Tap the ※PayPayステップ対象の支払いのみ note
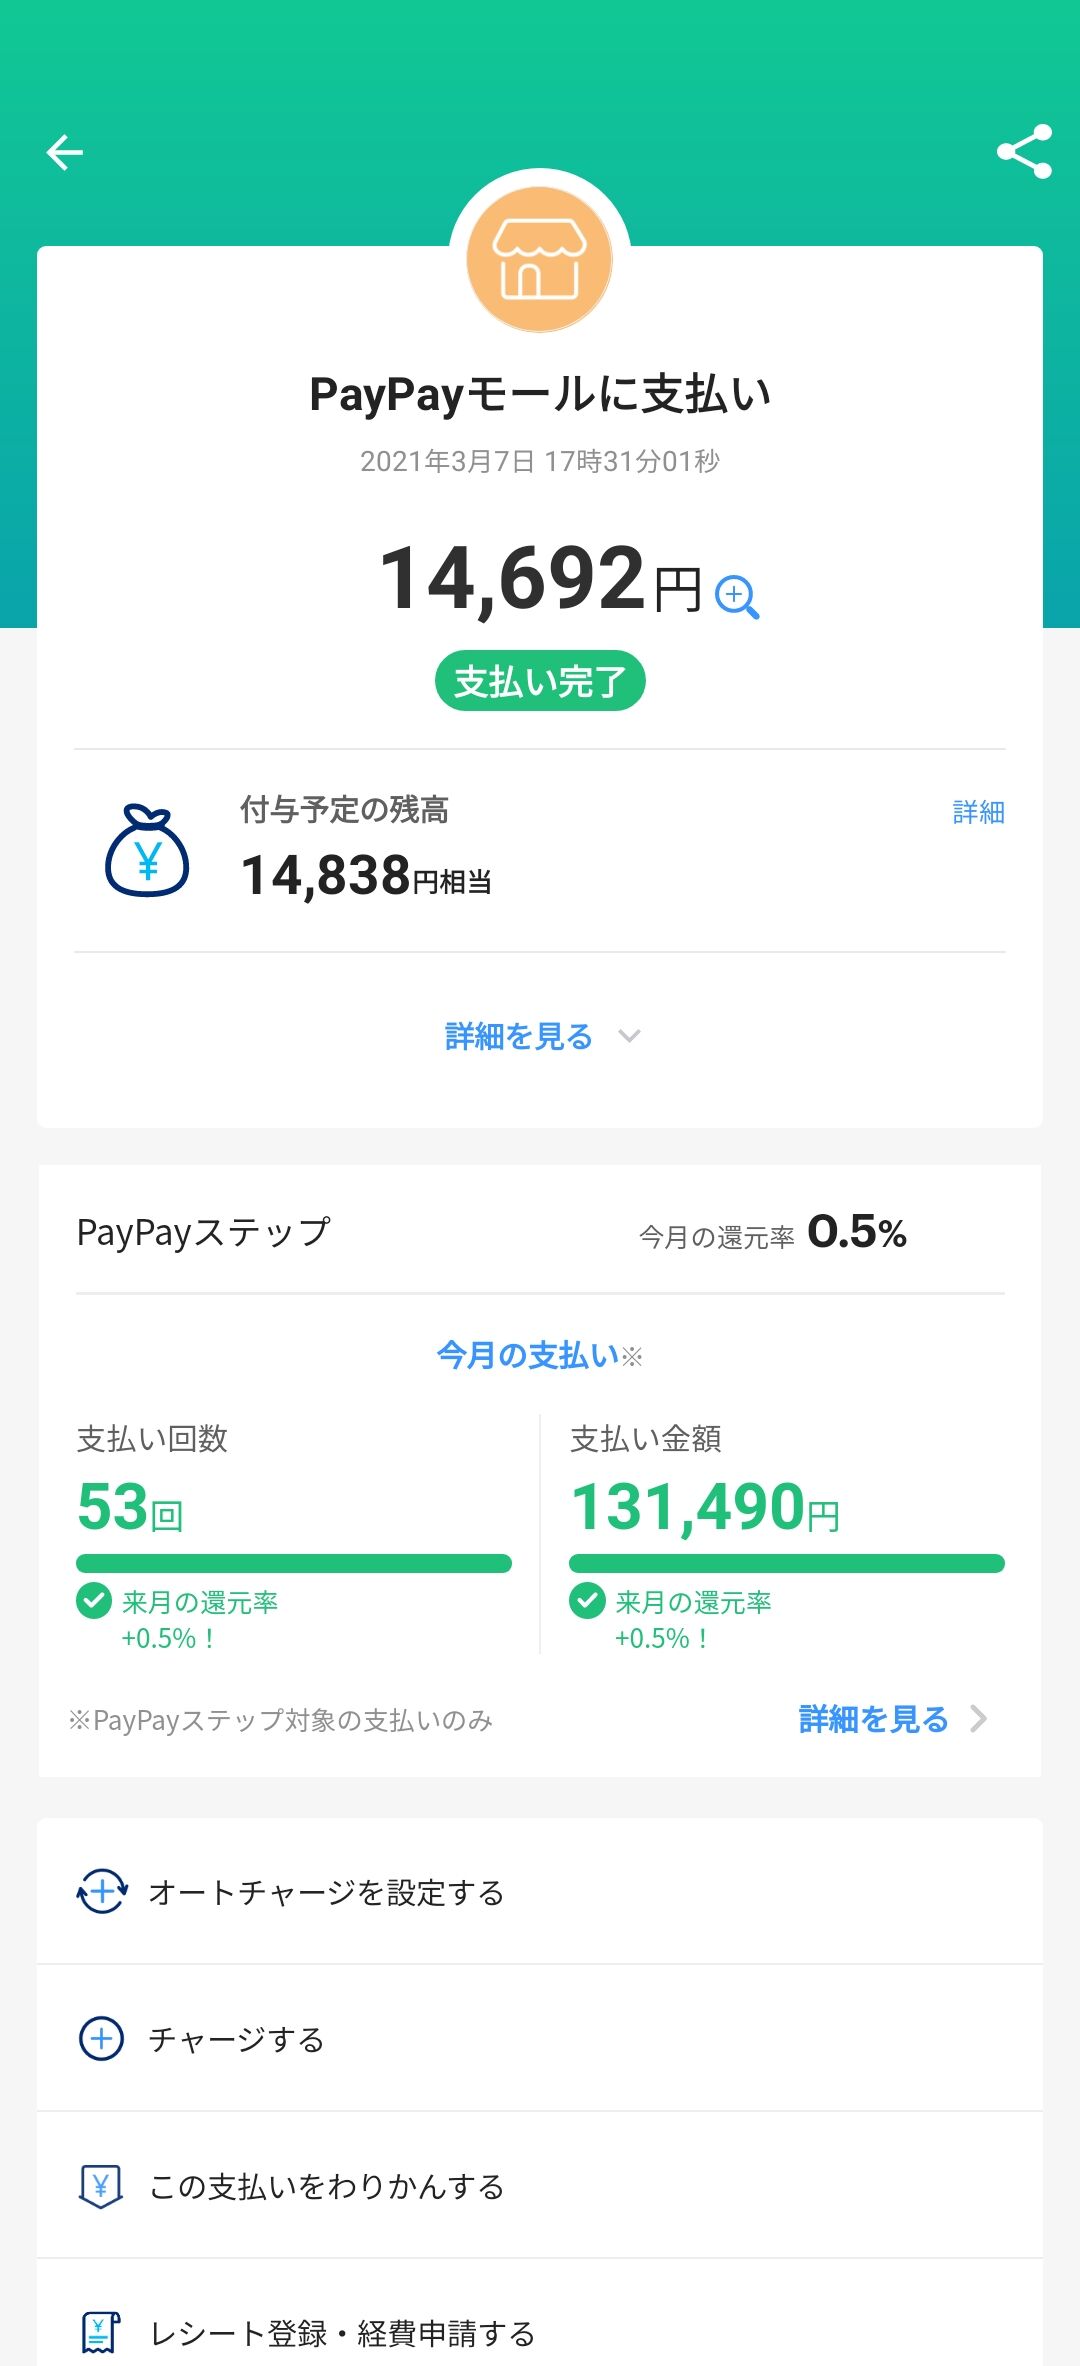 (281, 1720)
